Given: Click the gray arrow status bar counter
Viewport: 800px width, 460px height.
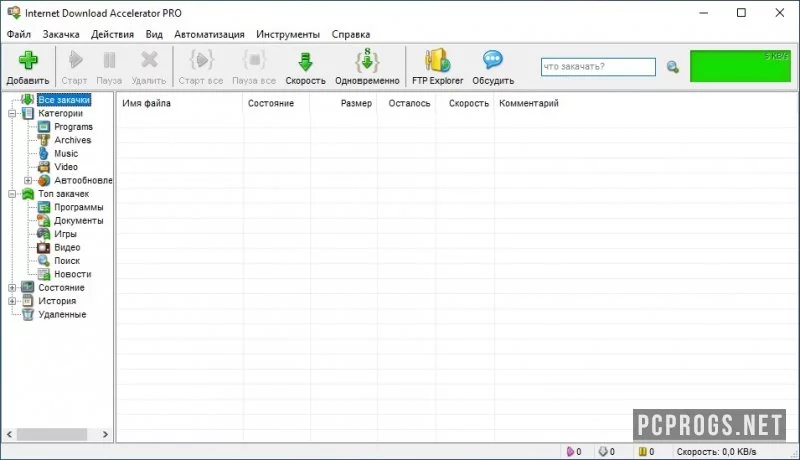Looking at the screenshot, I should tap(607, 451).
